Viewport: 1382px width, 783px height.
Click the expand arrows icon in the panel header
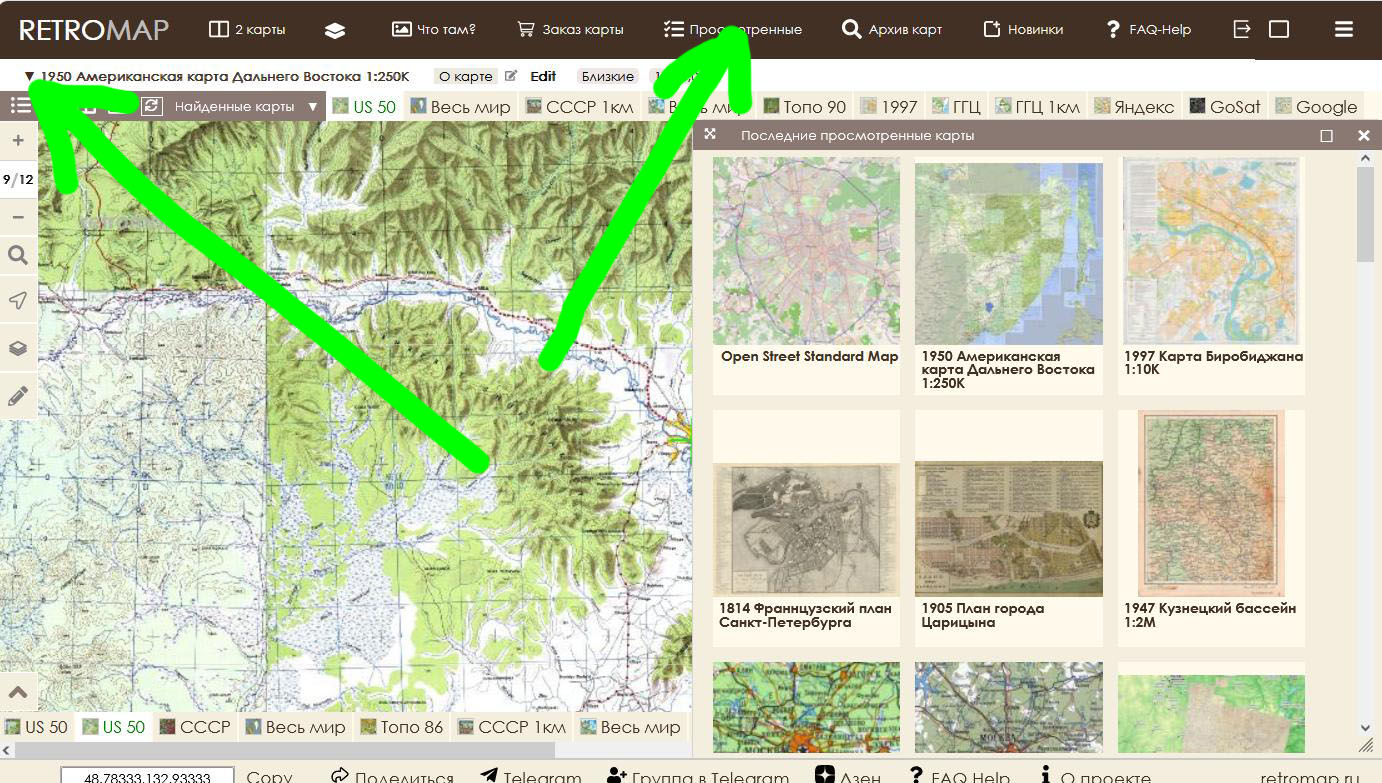pyautogui.click(x=710, y=135)
